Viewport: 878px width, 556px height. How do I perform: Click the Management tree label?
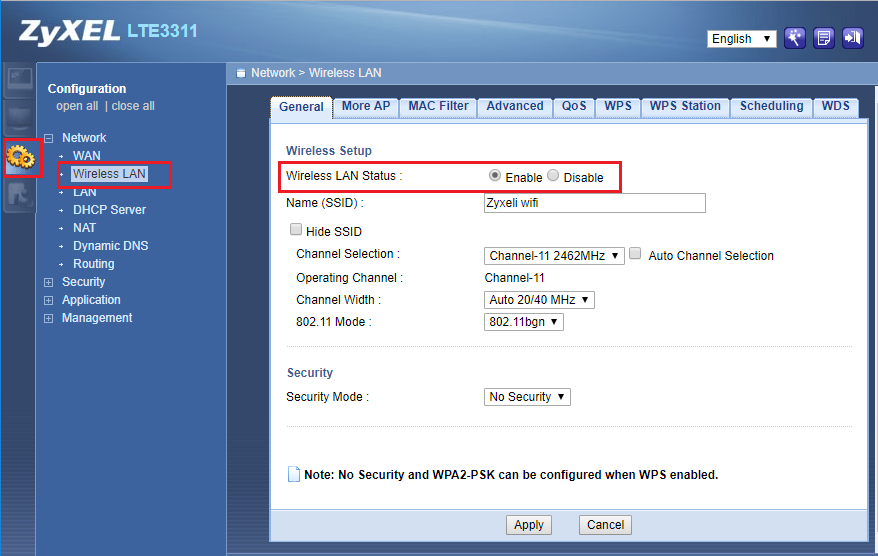click(97, 318)
